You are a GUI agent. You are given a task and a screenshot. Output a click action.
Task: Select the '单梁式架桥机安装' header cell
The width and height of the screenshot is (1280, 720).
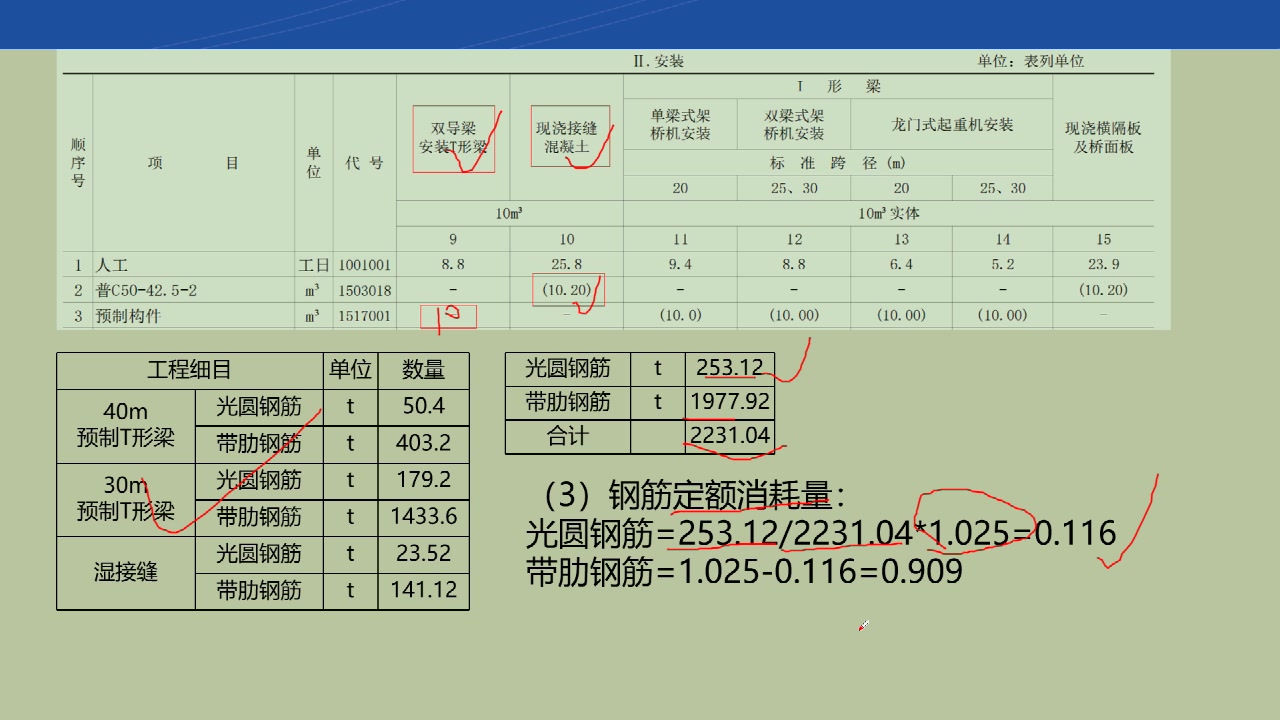click(x=680, y=125)
